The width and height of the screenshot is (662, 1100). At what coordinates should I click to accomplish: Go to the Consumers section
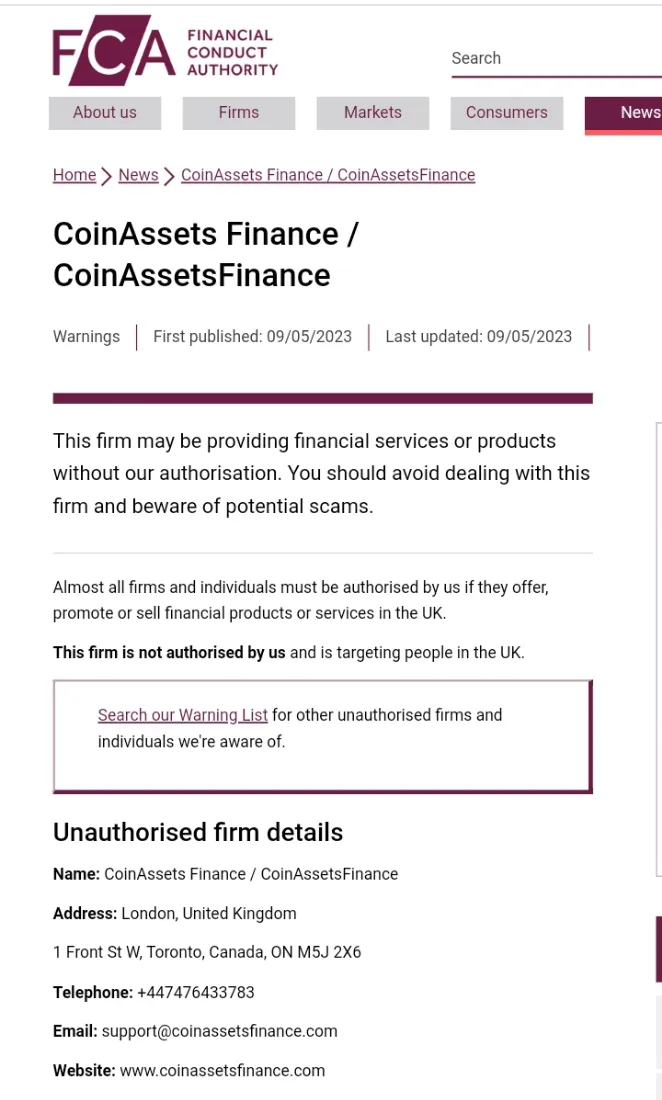[x=506, y=113]
